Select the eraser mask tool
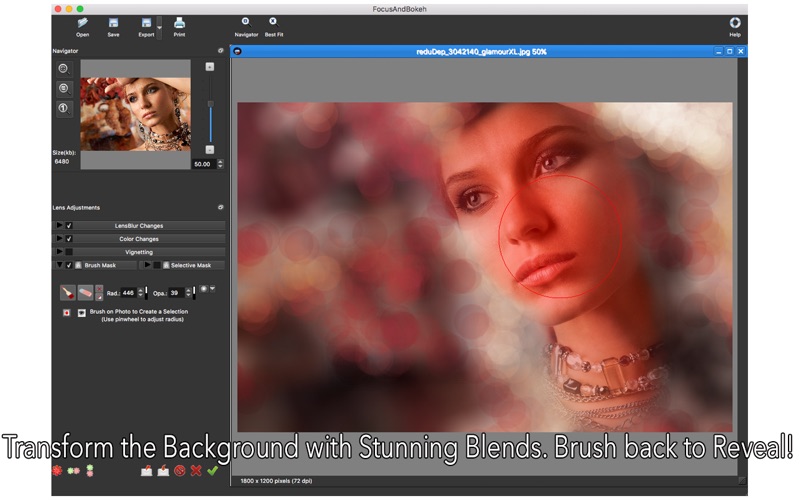Viewport: 800px width, 500px height. 85,292
